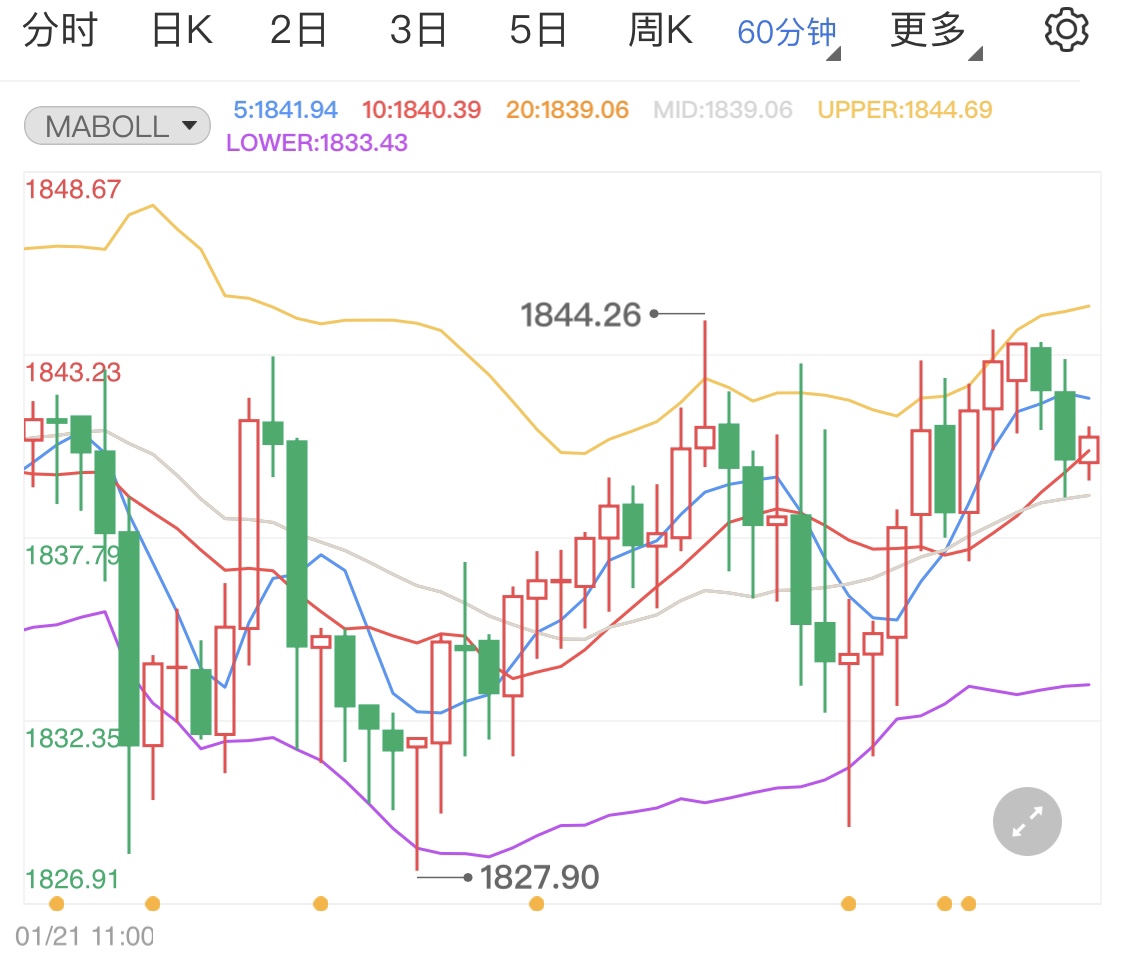Click the 1826.91 axis price label
The image size is (1125, 965).
pyautogui.click(x=72, y=879)
